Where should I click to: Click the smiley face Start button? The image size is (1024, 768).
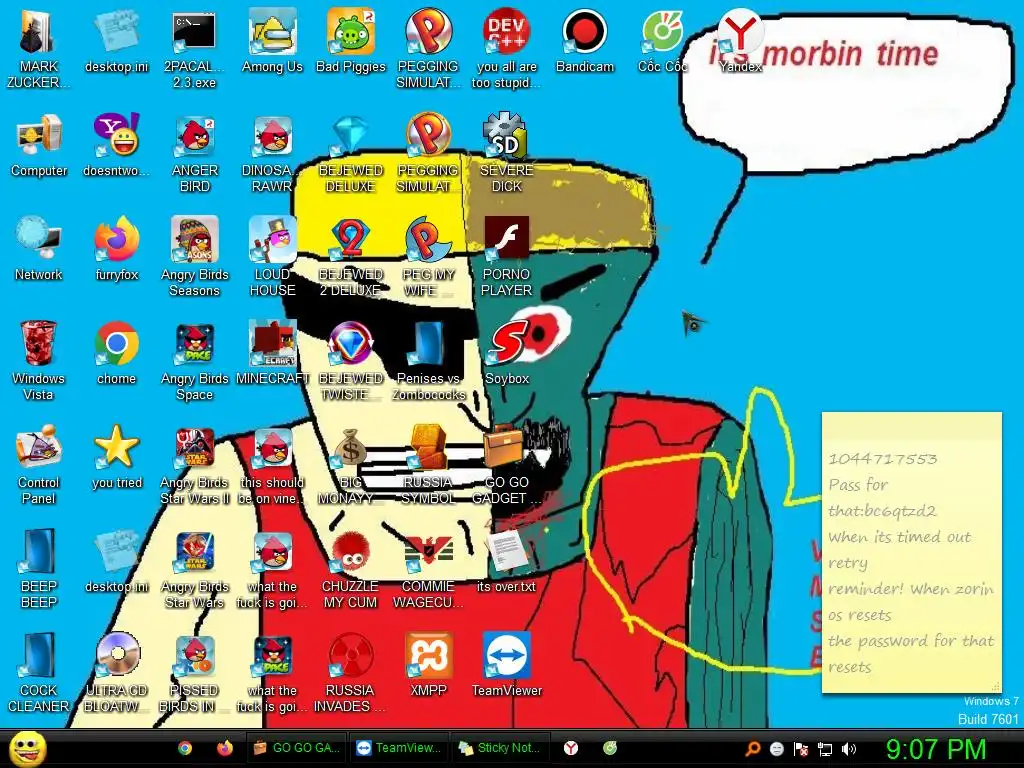[x=27, y=748]
